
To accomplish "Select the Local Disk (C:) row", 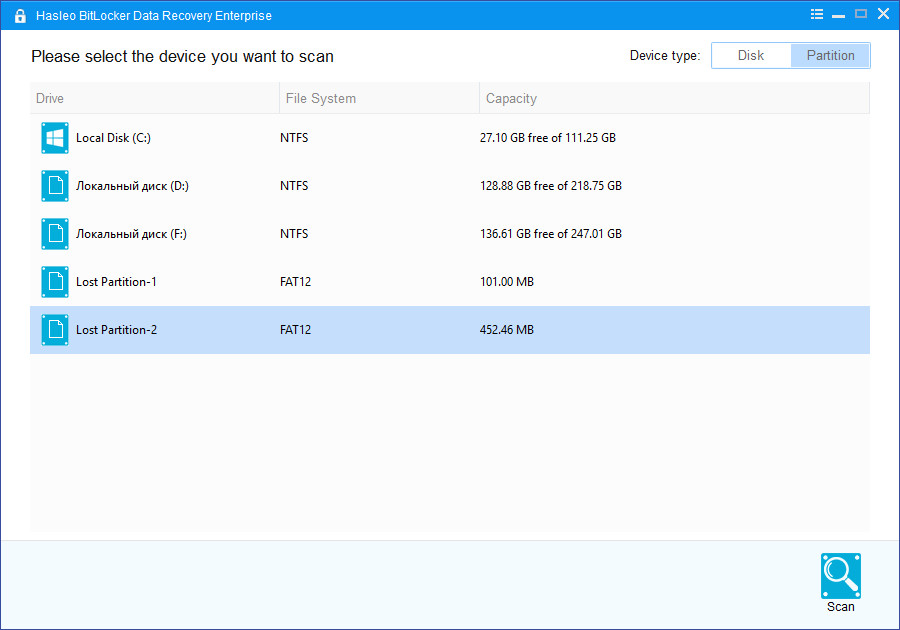I will tap(450, 138).
